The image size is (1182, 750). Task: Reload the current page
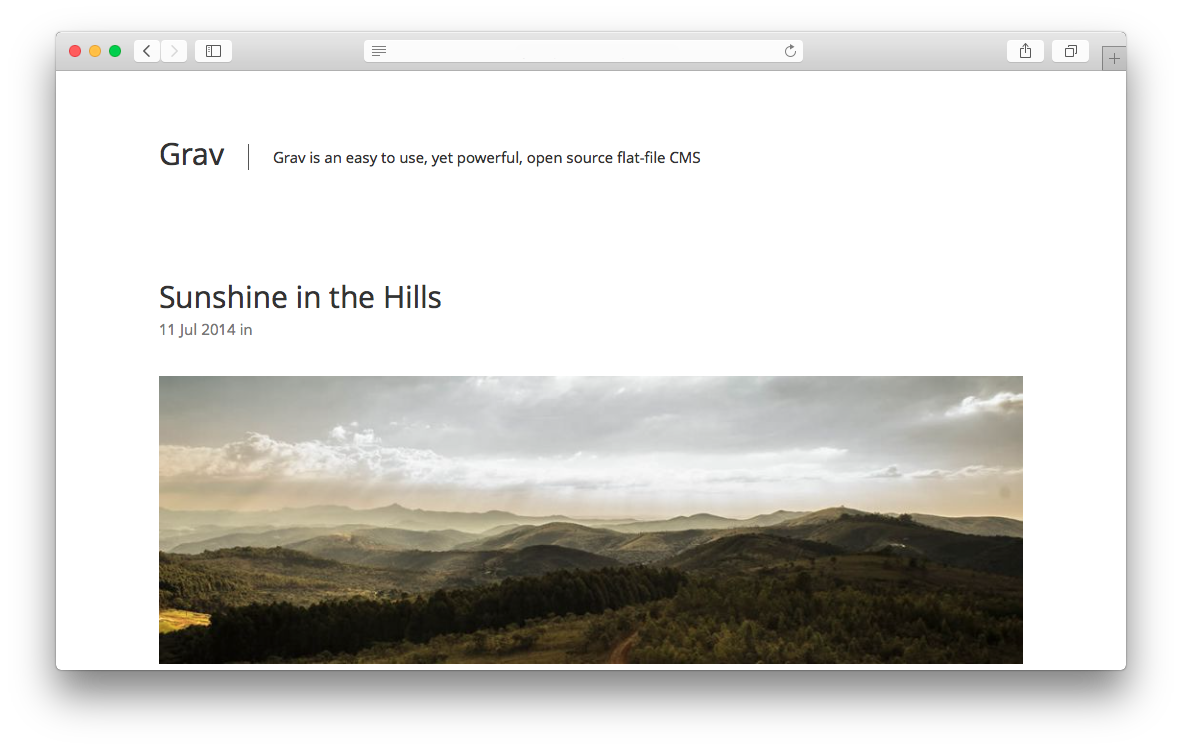790,51
